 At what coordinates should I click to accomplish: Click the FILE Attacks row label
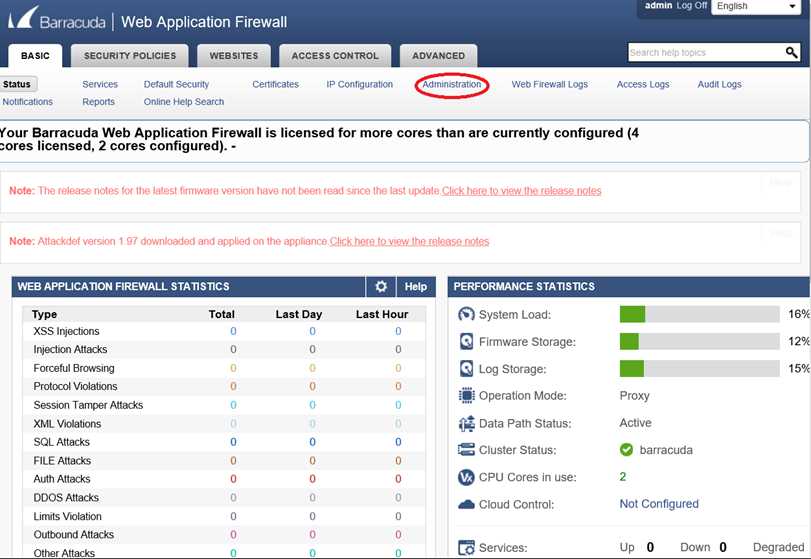pos(62,461)
